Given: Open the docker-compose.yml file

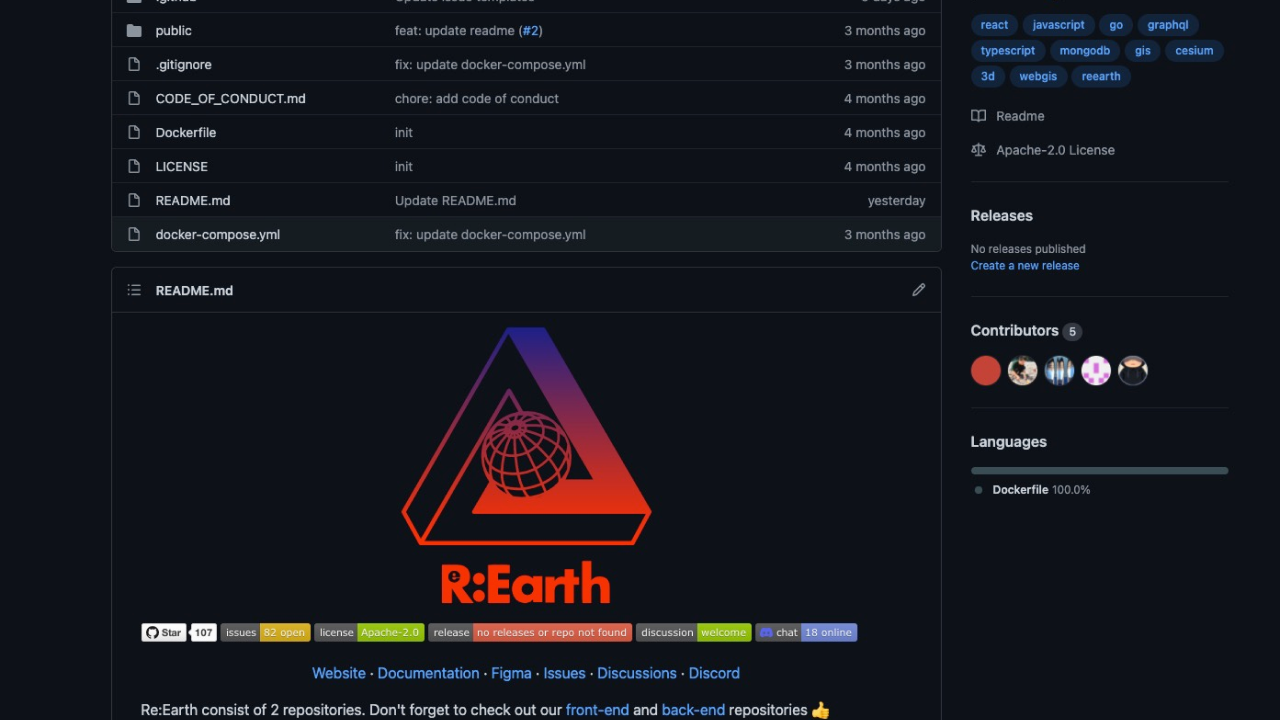Looking at the screenshot, I should pos(218,235).
